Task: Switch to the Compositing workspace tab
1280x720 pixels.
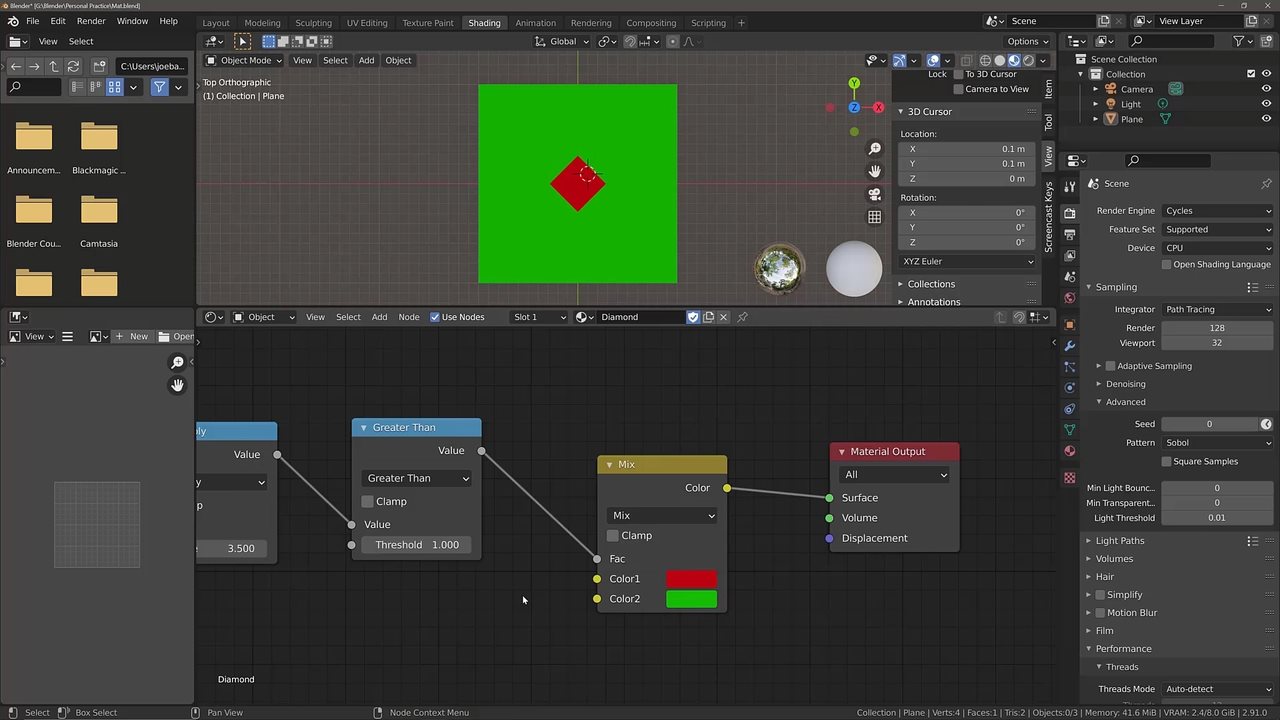Action: [x=651, y=22]
